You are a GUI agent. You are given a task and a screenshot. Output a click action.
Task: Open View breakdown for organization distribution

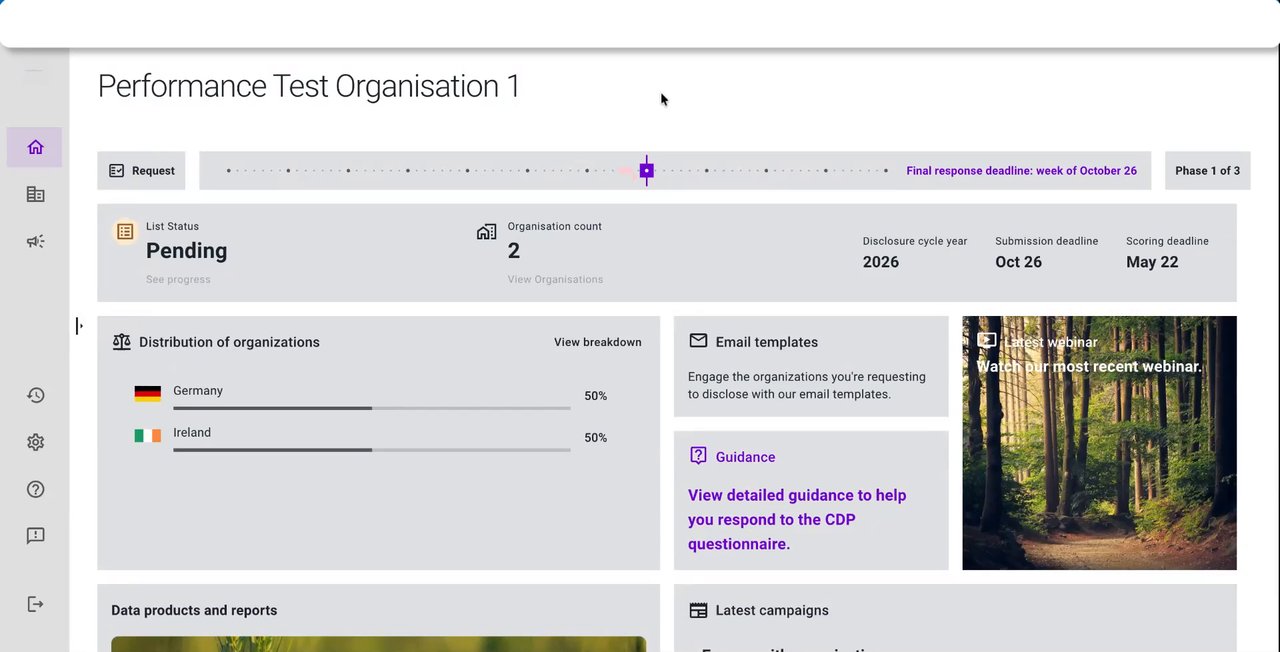(597, 342)
